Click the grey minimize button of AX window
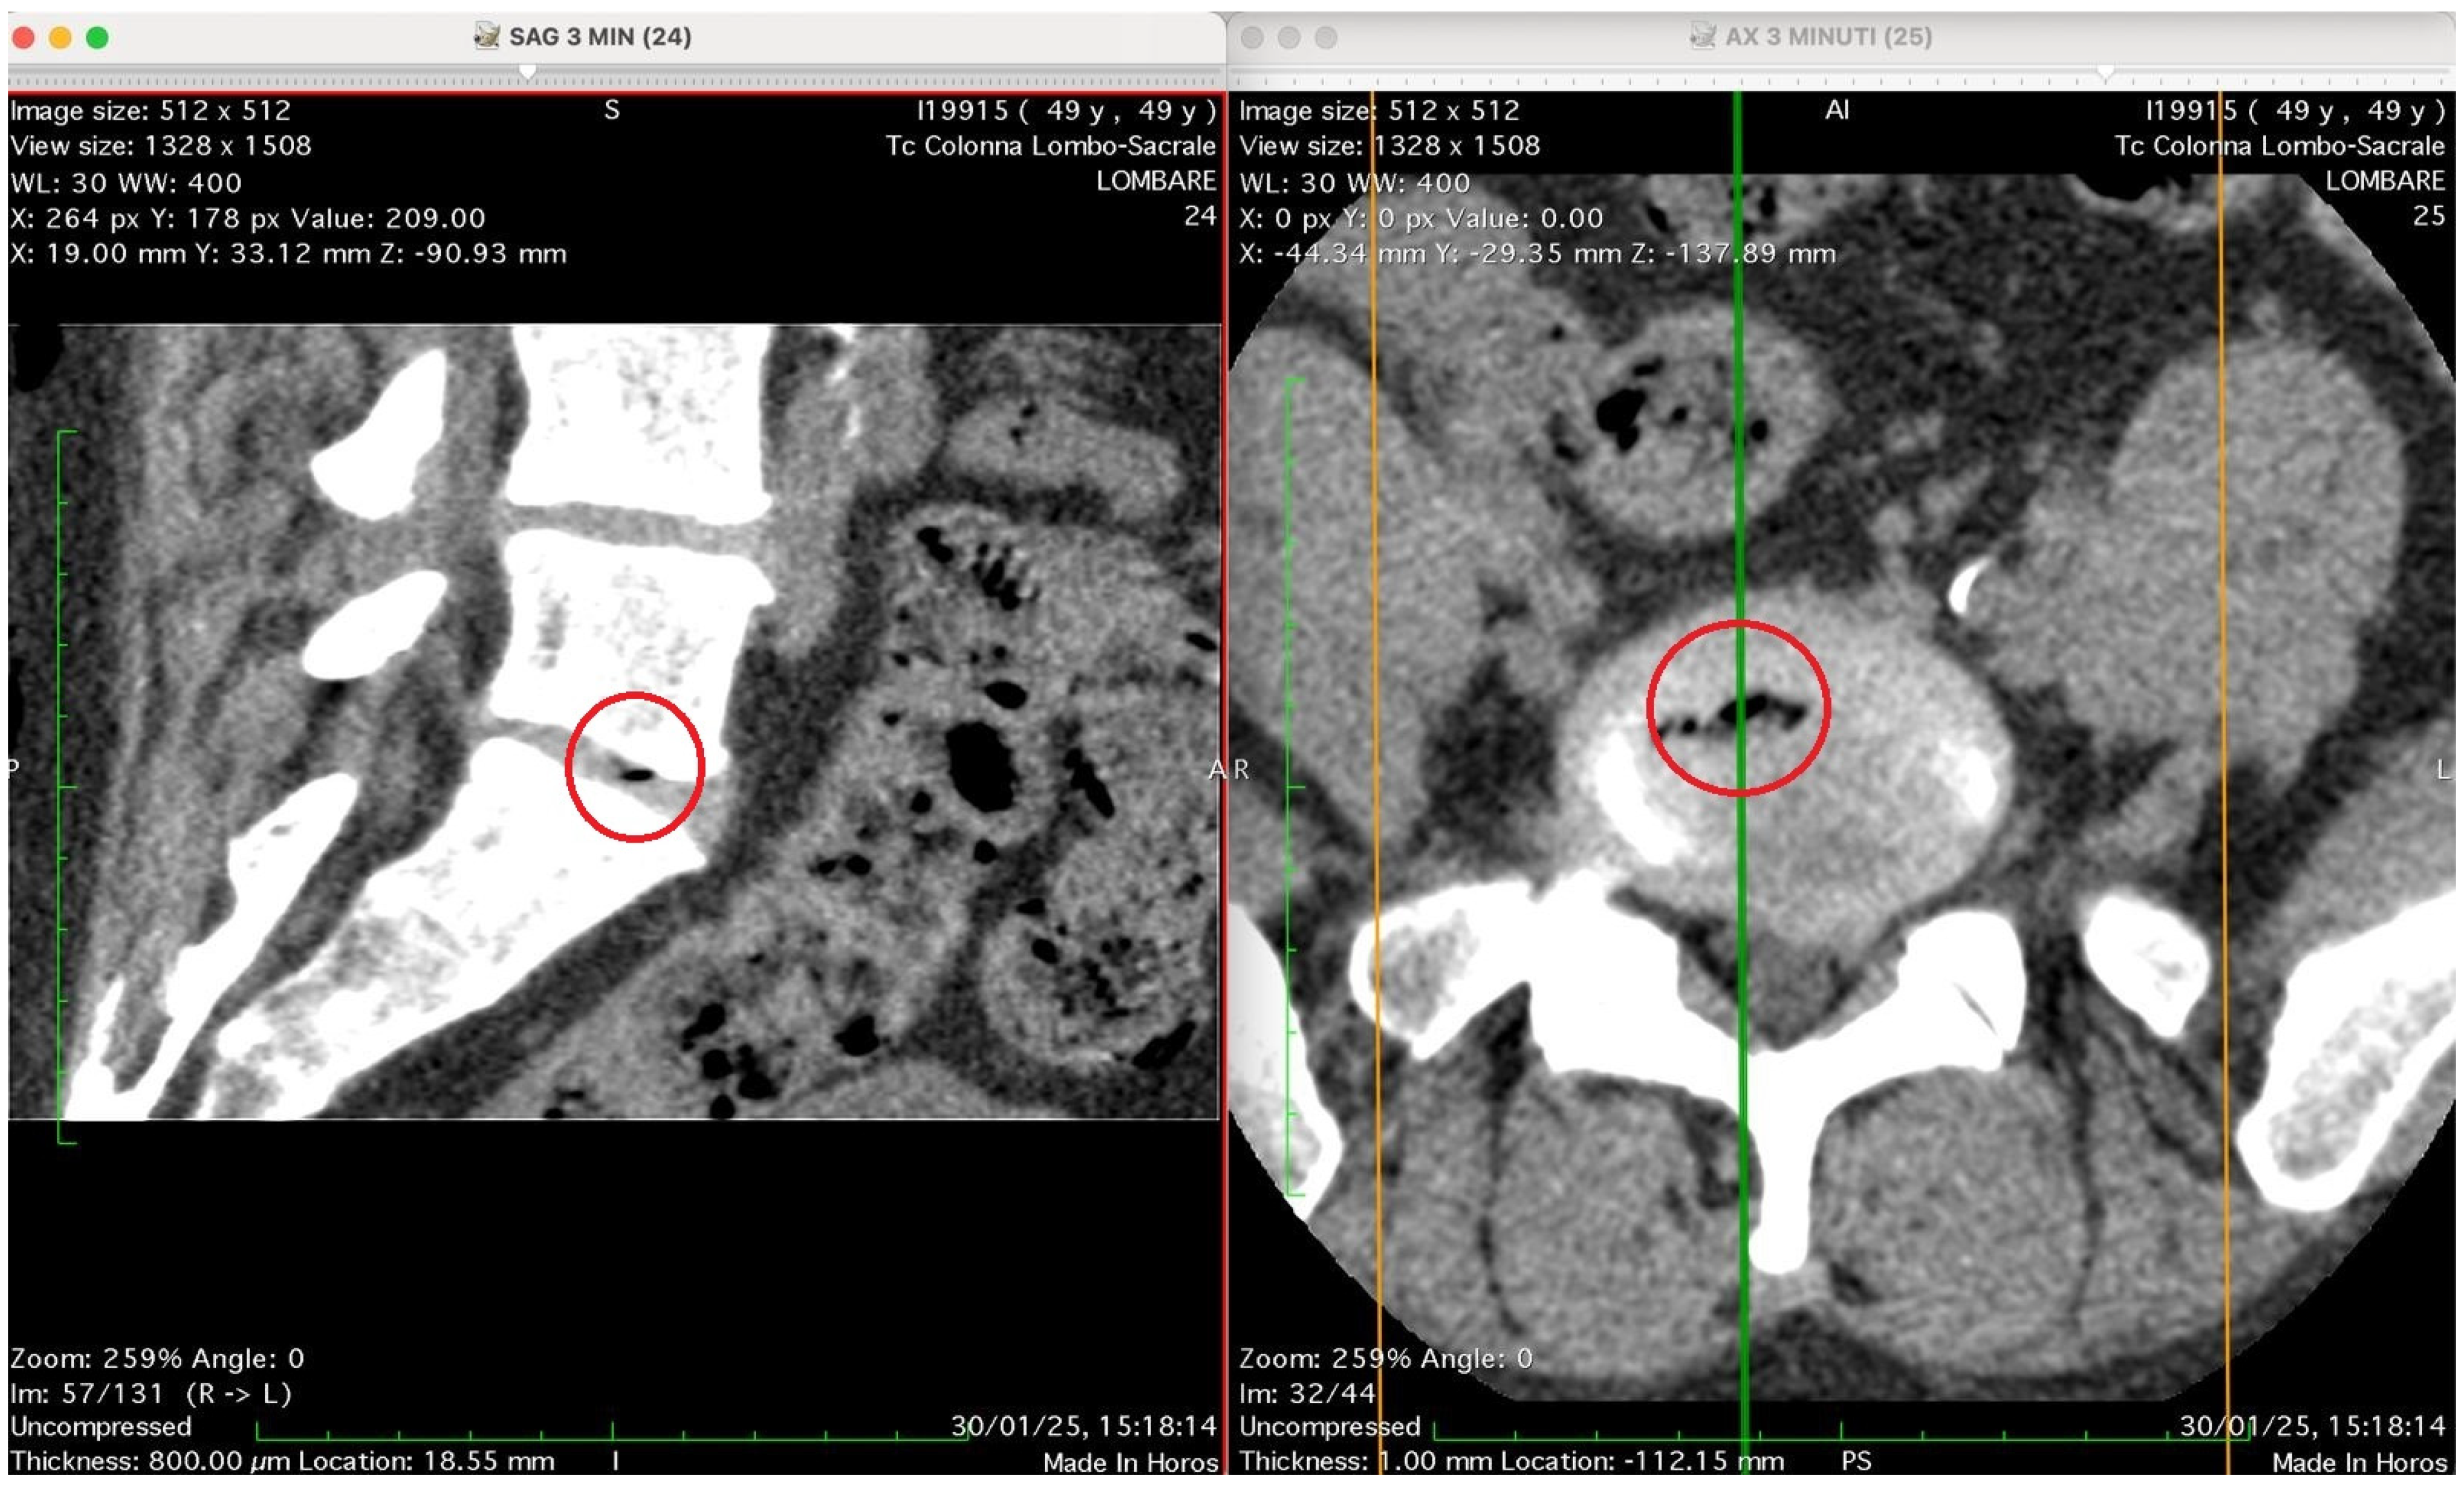Image resolution: width=2464 pixels, height=1488 pixels. [1288, 38]
